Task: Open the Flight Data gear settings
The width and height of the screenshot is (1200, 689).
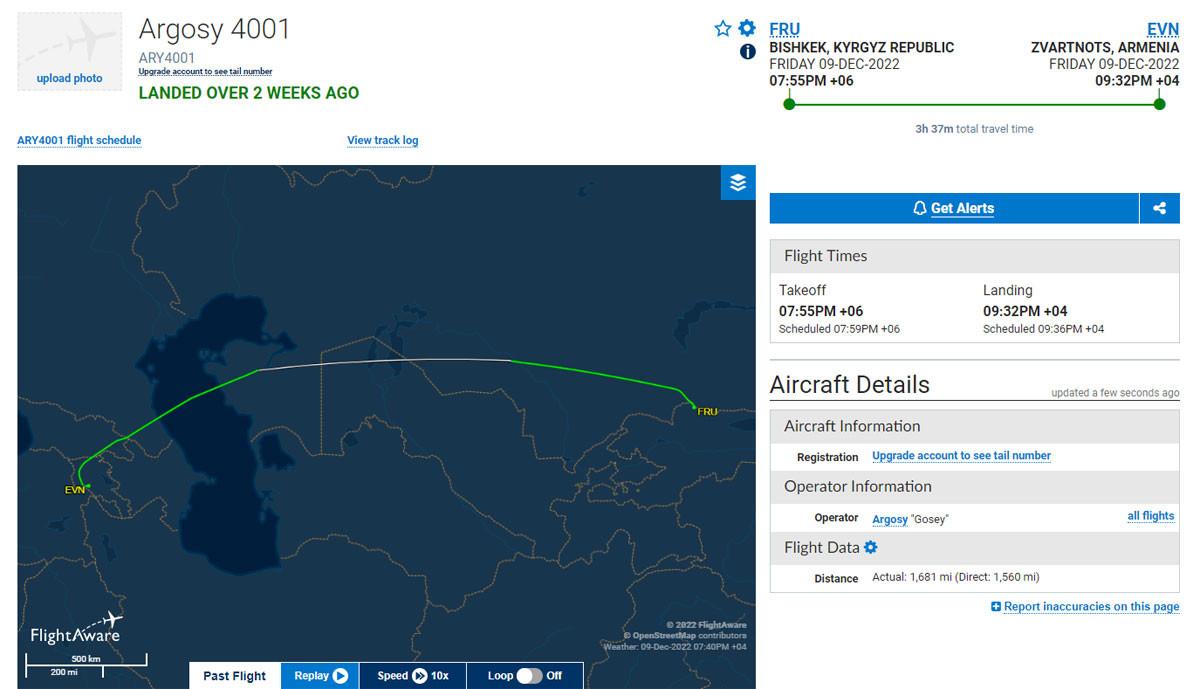Action: pyautogui.click(x=870, y=547)
